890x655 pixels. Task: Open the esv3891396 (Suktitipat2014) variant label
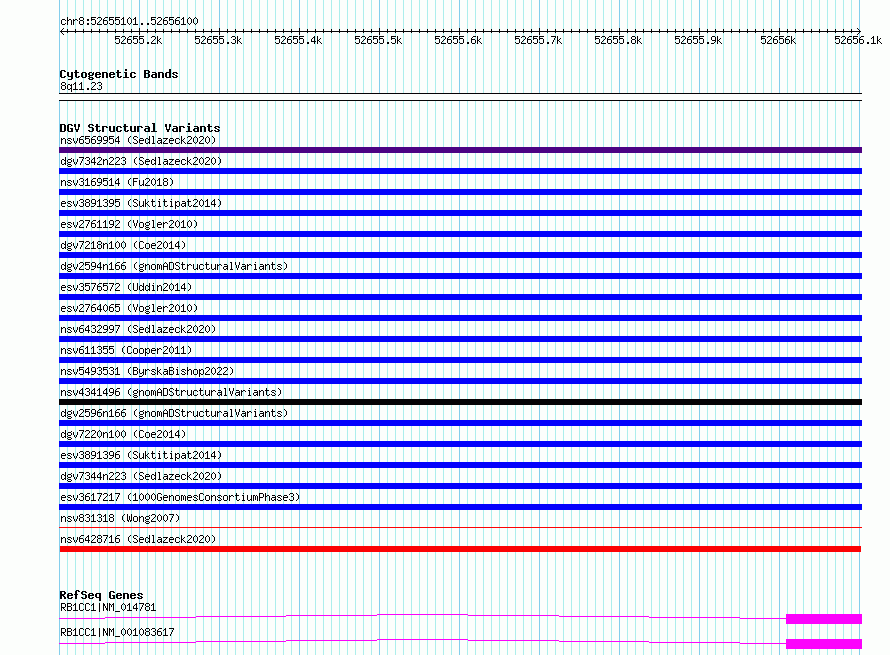click(x=141, y=455)
